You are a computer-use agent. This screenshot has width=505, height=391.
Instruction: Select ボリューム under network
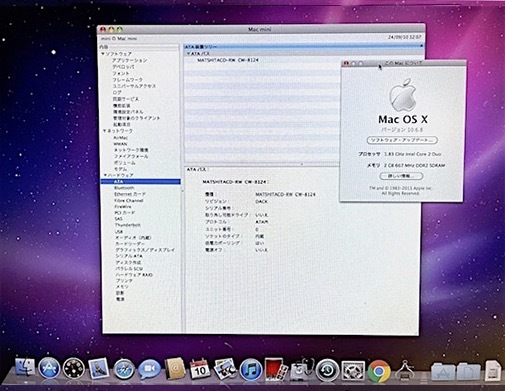(125, 163)
